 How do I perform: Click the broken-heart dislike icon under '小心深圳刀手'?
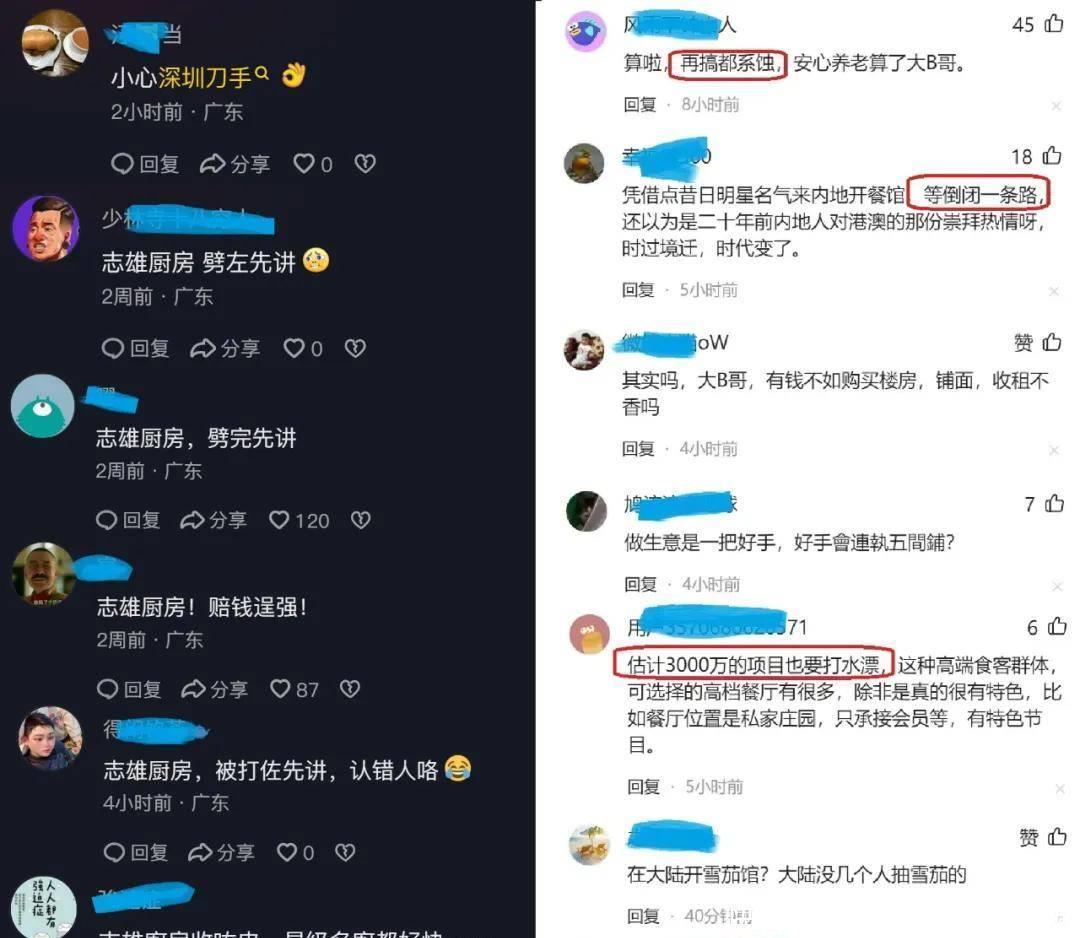(x=365, y=164)
